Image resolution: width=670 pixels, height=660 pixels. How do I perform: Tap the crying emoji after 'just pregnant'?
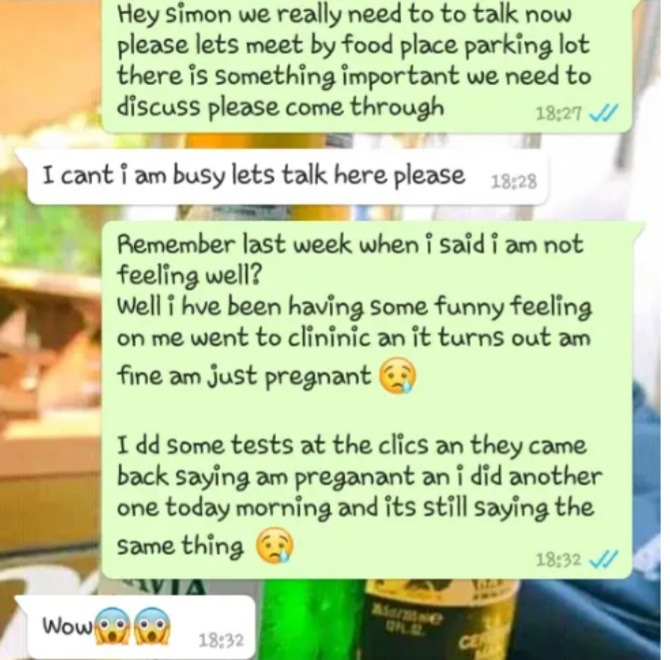397,375
